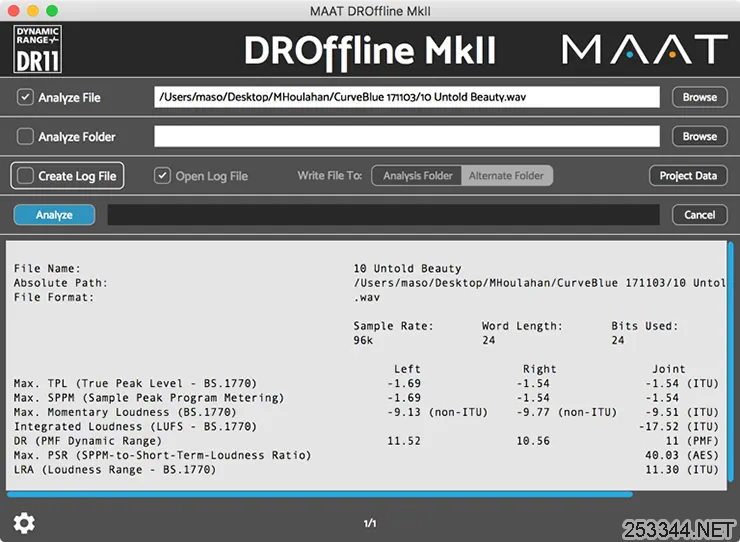Click the LRA value '11.30'
The width and height of the screenshot is (740, 542).
tap(662, 470)
